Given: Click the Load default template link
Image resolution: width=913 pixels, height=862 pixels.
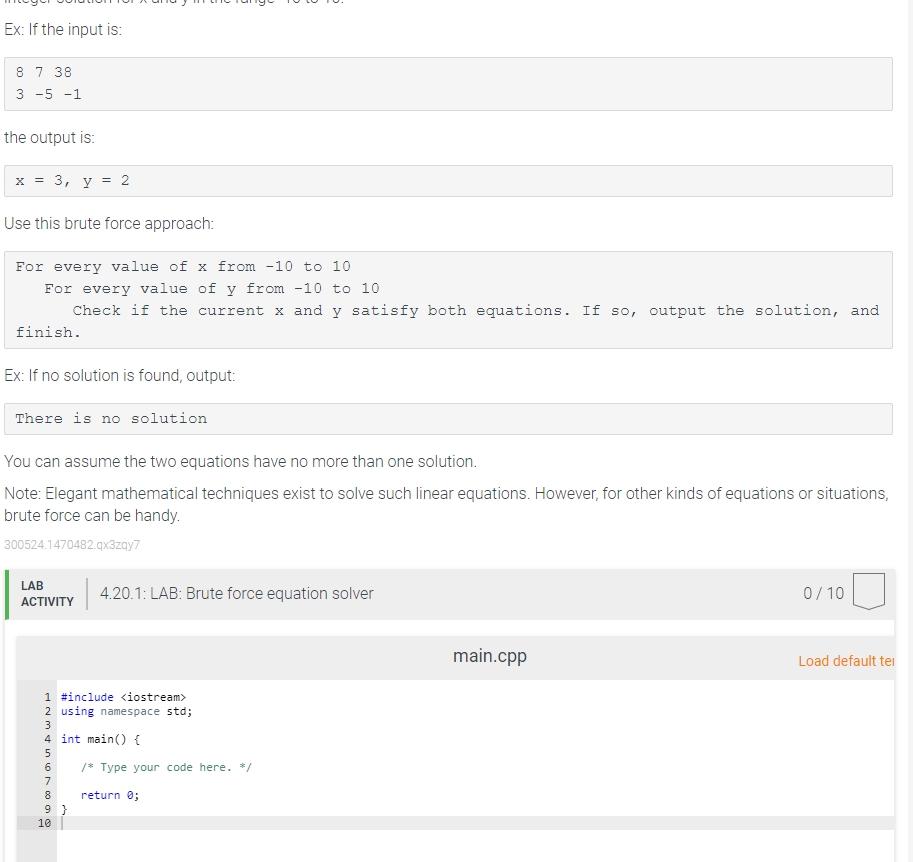Looking at the screenshot, I should click(845, 661).
